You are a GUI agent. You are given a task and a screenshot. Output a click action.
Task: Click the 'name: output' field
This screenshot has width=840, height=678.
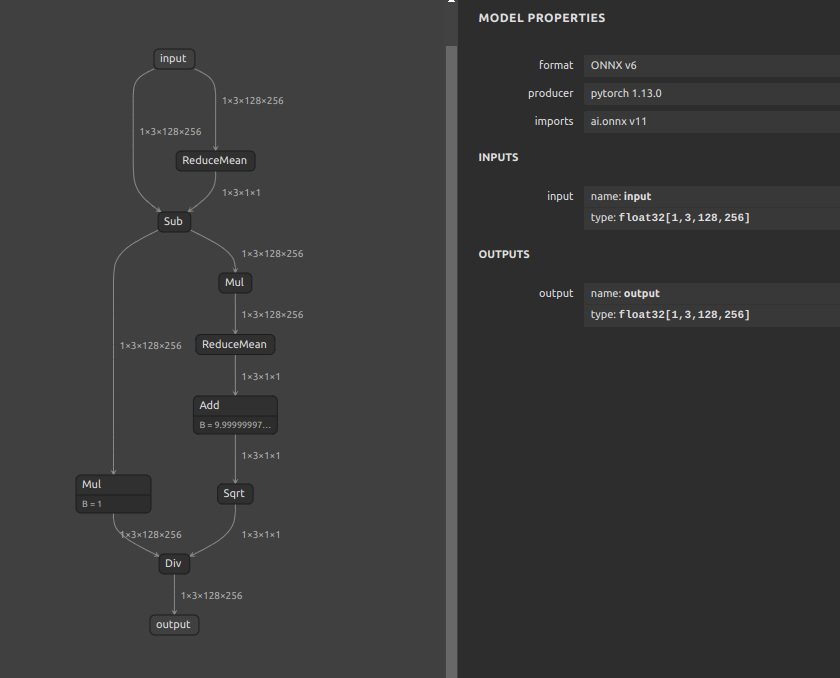(712, 293)
